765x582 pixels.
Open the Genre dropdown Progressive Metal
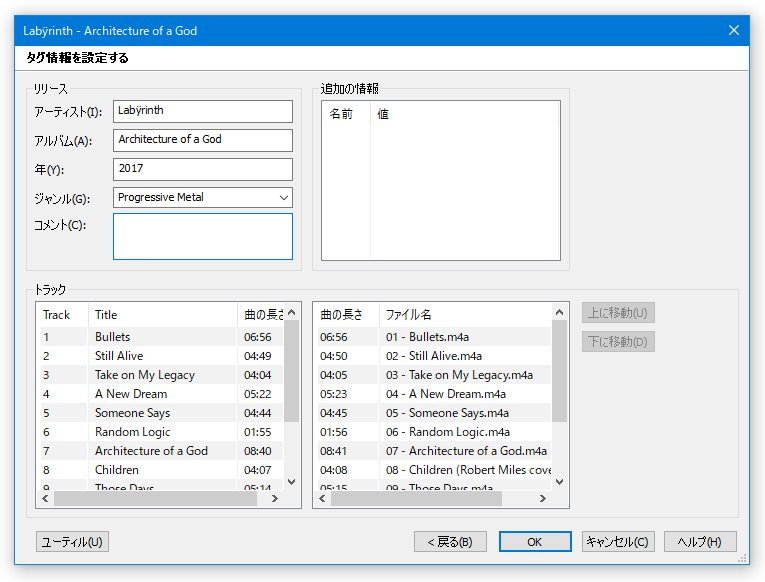[x=202, y=198]
